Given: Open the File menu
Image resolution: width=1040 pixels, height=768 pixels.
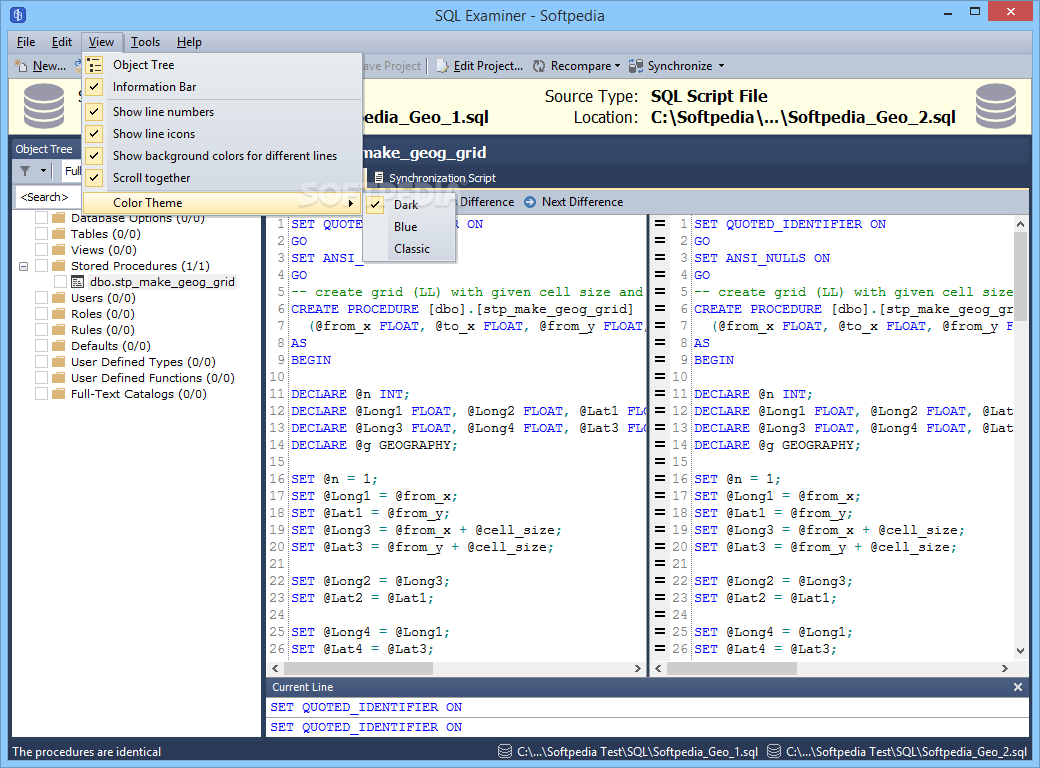Looking at the screenshot, I should pos(26,42).
